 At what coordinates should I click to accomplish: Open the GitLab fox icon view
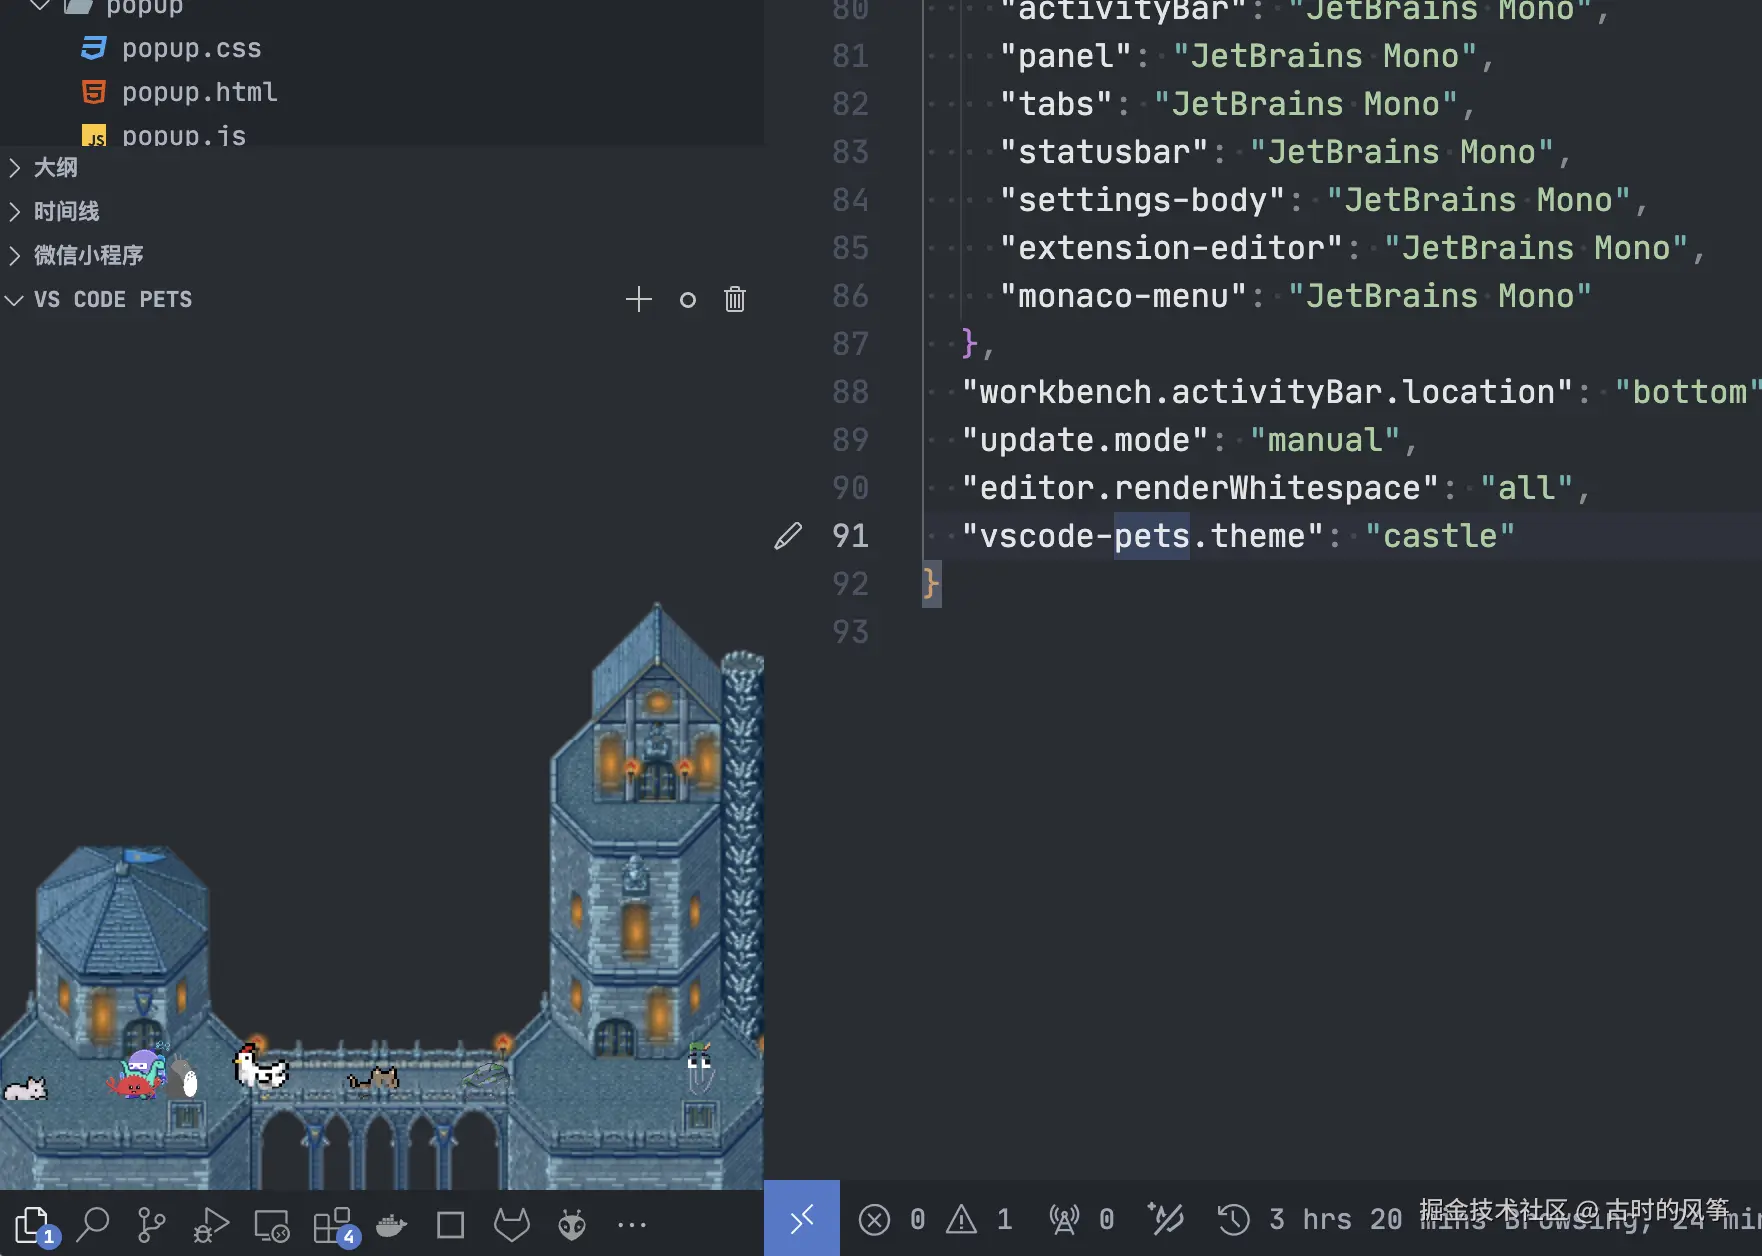512,1223
